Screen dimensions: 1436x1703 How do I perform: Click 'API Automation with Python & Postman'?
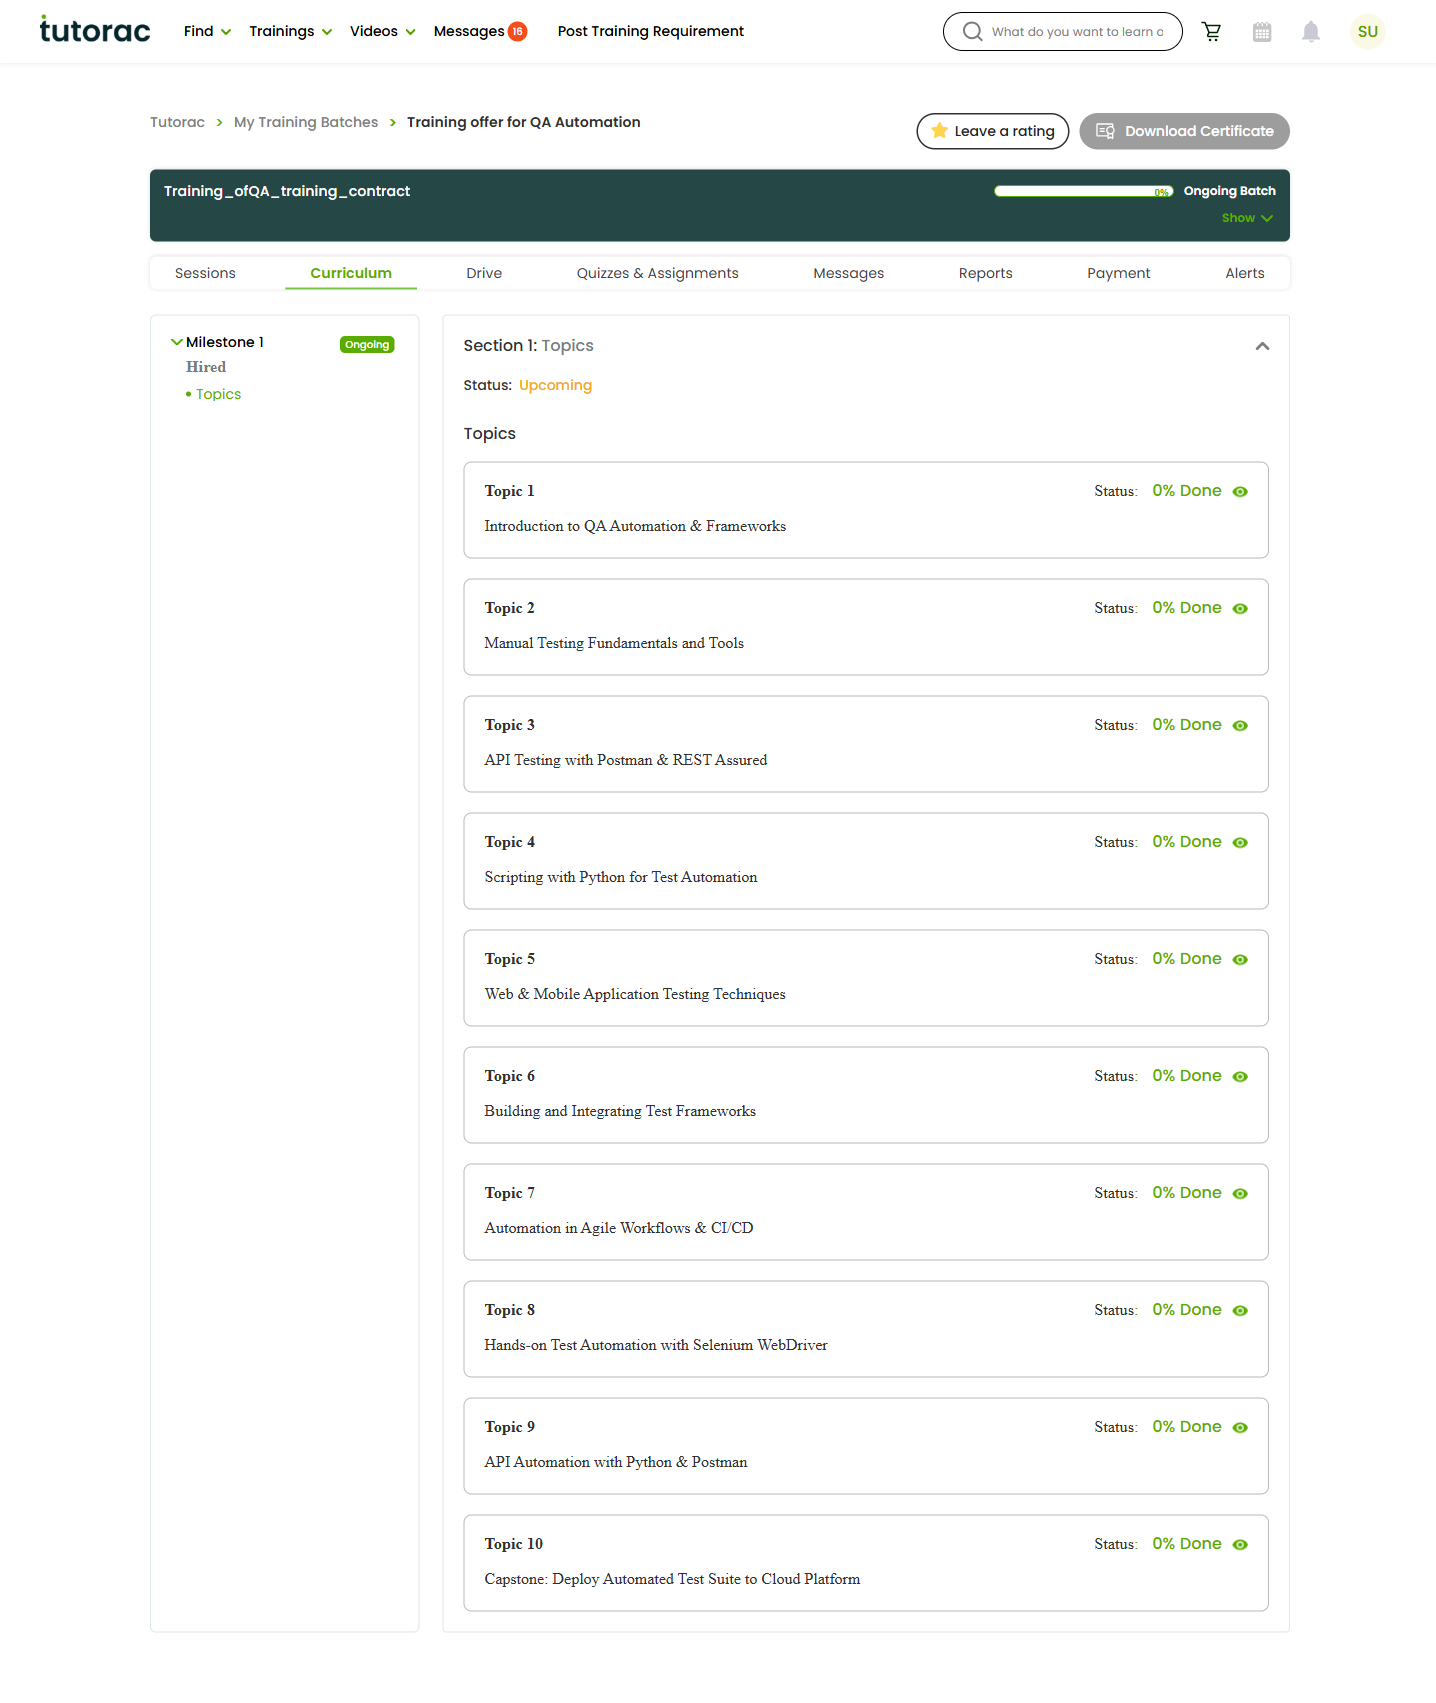616,1462
